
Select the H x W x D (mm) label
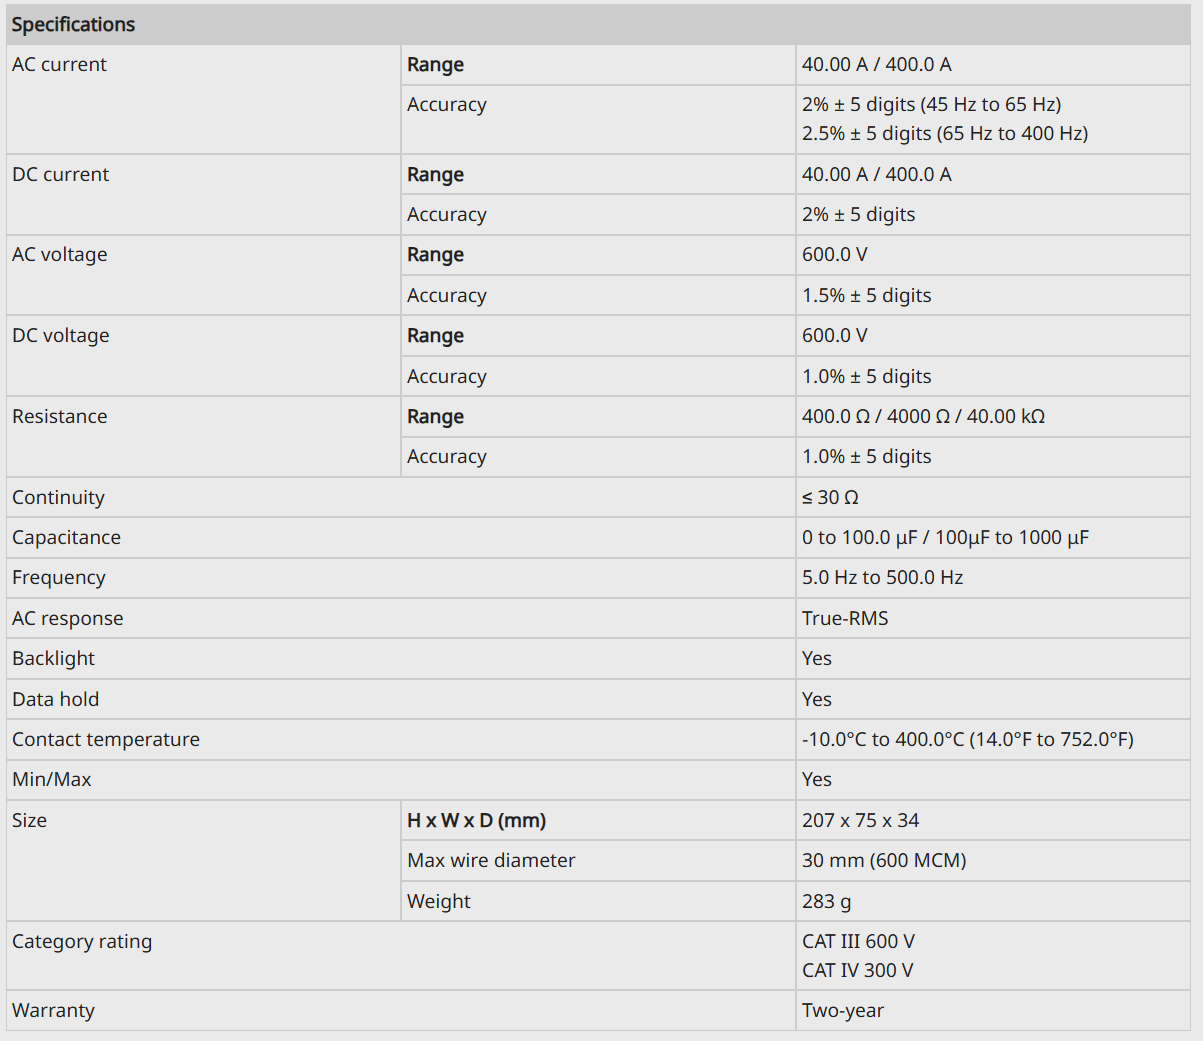click(x=476, y=821)
